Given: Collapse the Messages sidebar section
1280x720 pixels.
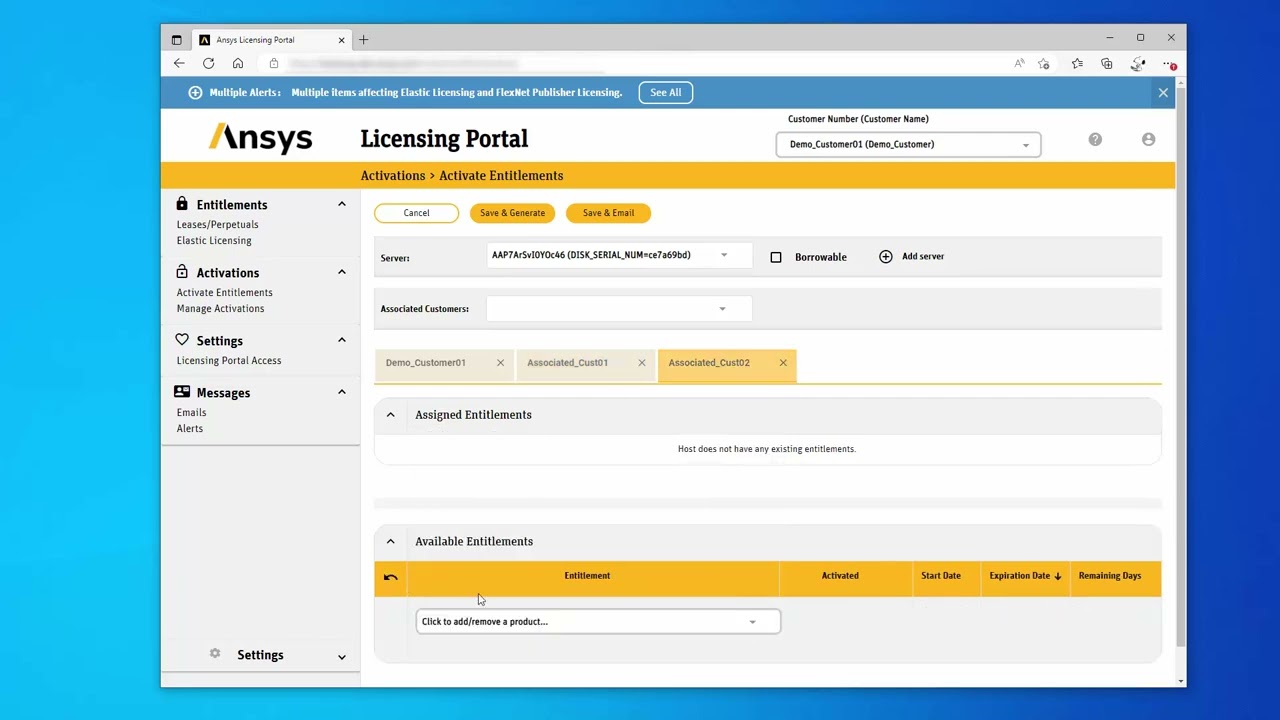Looking at the screenshot, I should (341, 392).
